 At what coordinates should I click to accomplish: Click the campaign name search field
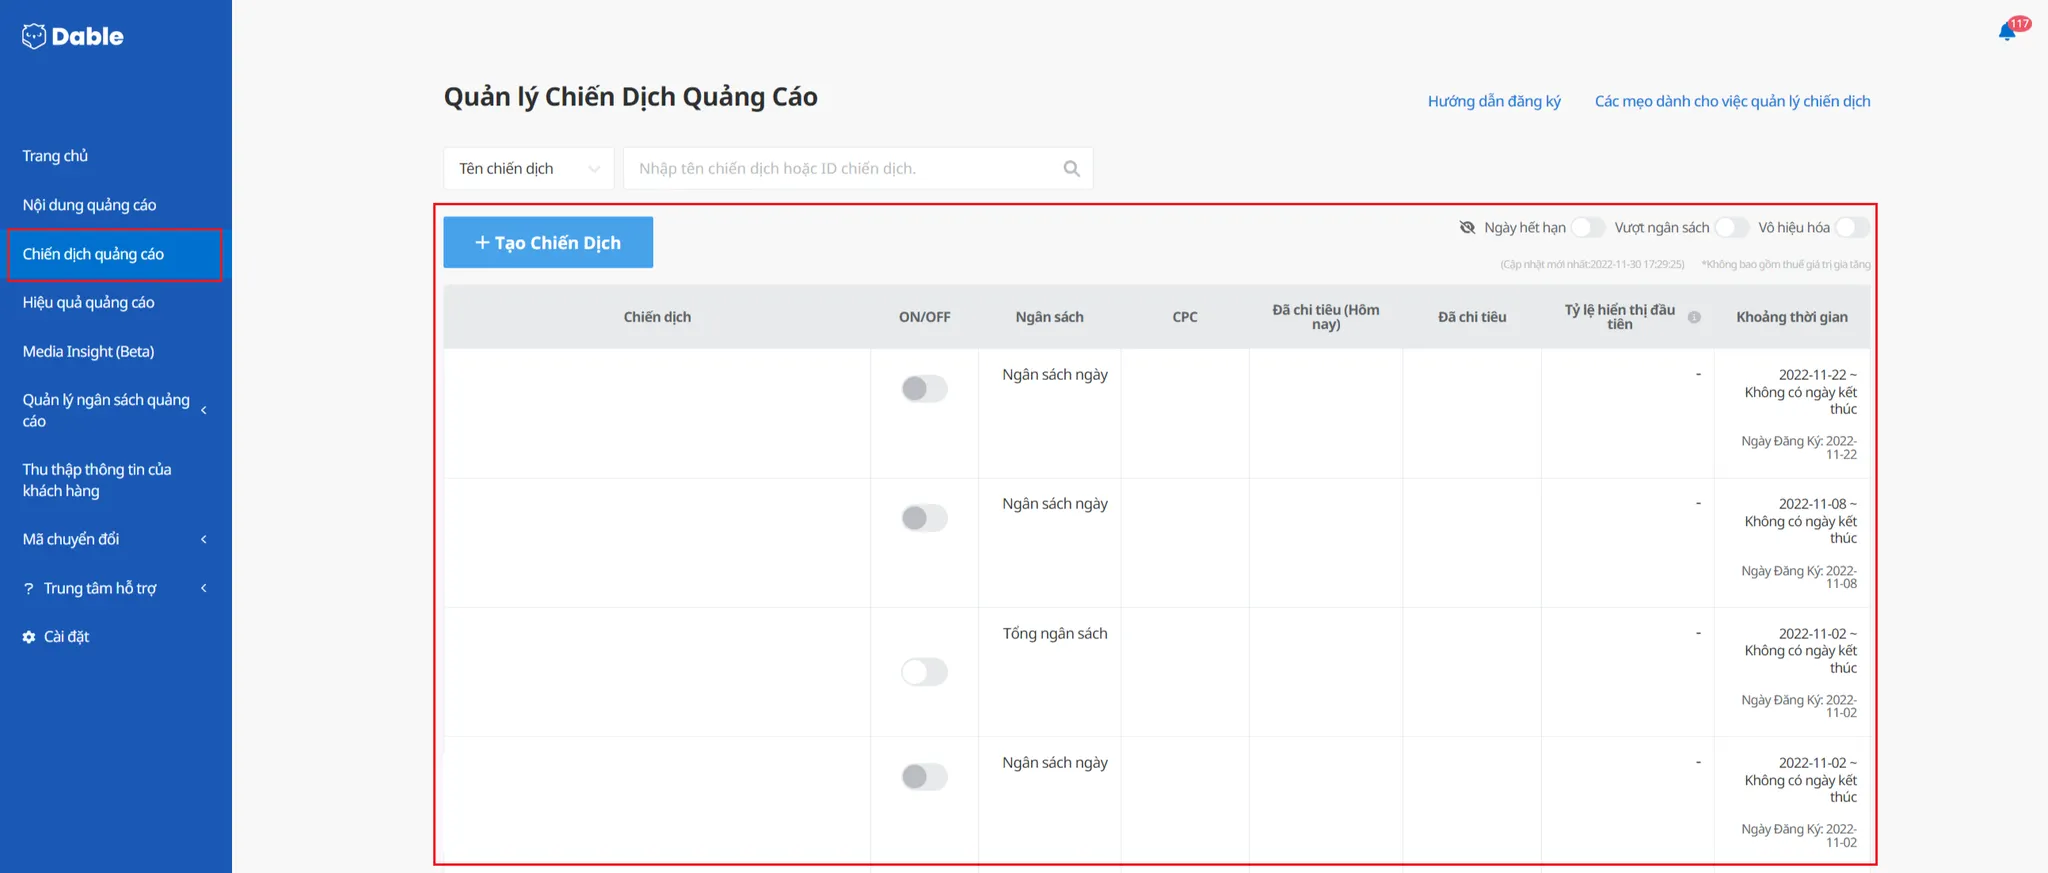845,169
